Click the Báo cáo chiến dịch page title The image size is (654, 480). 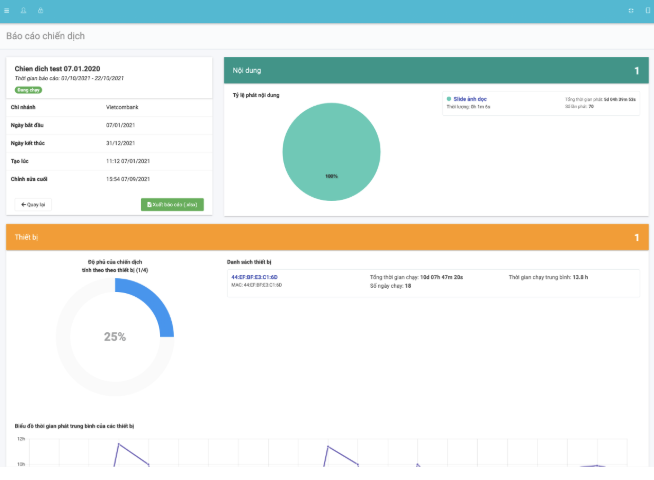tap(46, 36)
